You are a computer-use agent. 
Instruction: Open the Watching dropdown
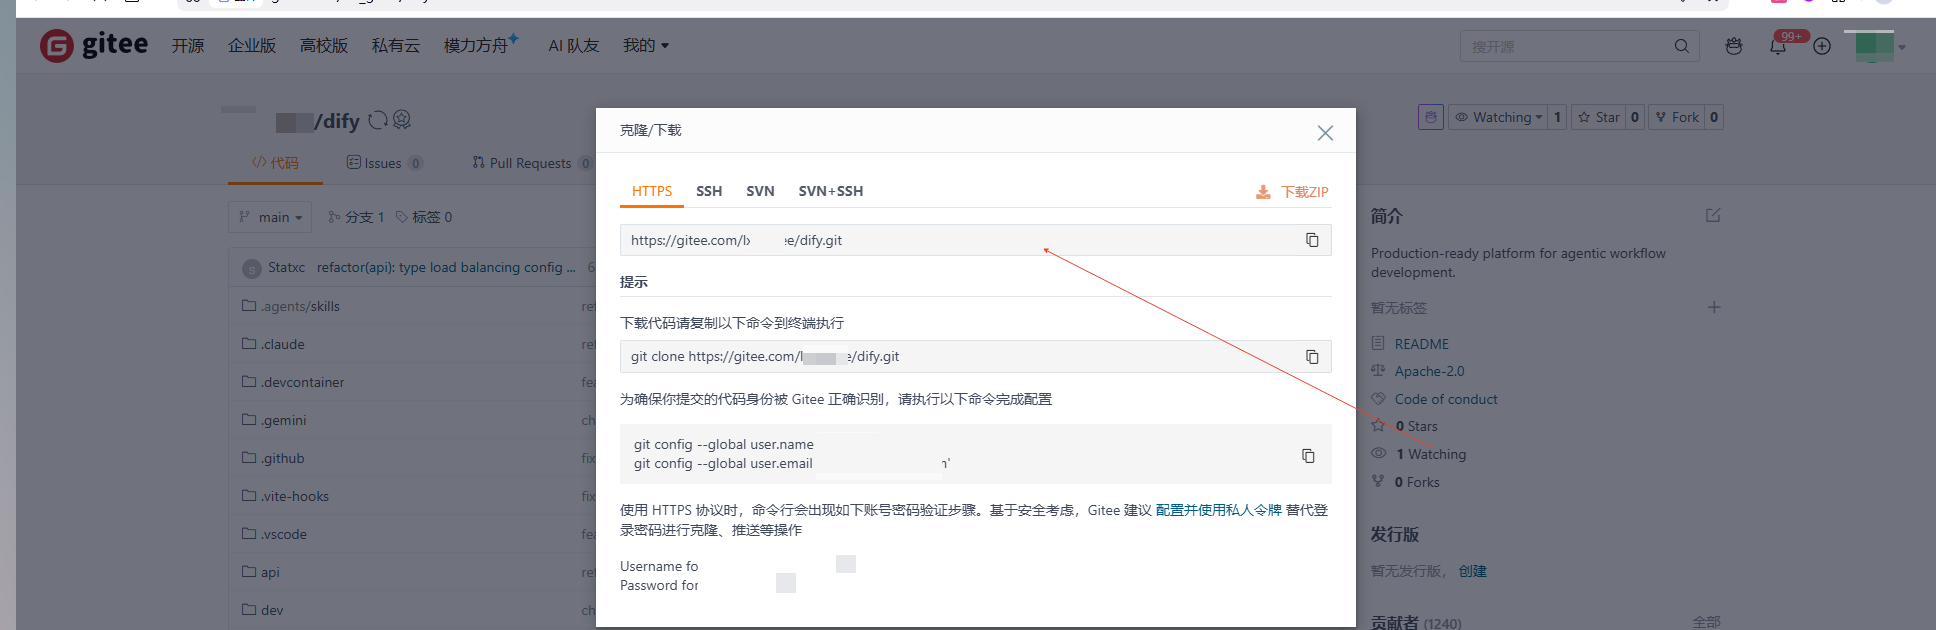(1498, 117)
